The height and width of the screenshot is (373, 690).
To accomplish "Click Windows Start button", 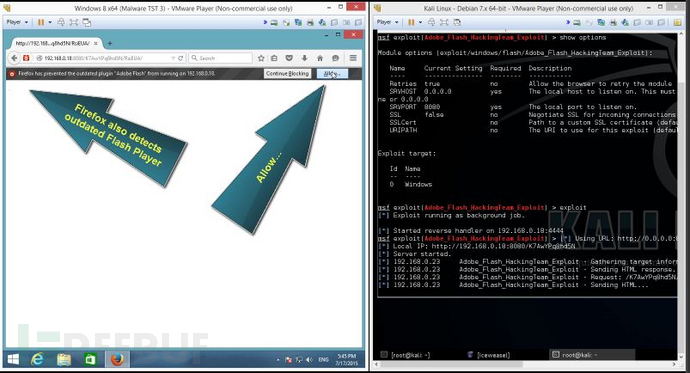I will pos(13,359).
